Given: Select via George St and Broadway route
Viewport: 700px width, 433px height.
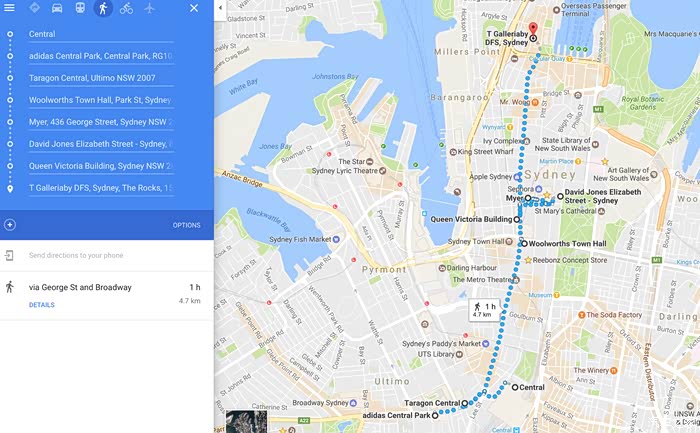Looking at the screenshot, I should point(107,295).
